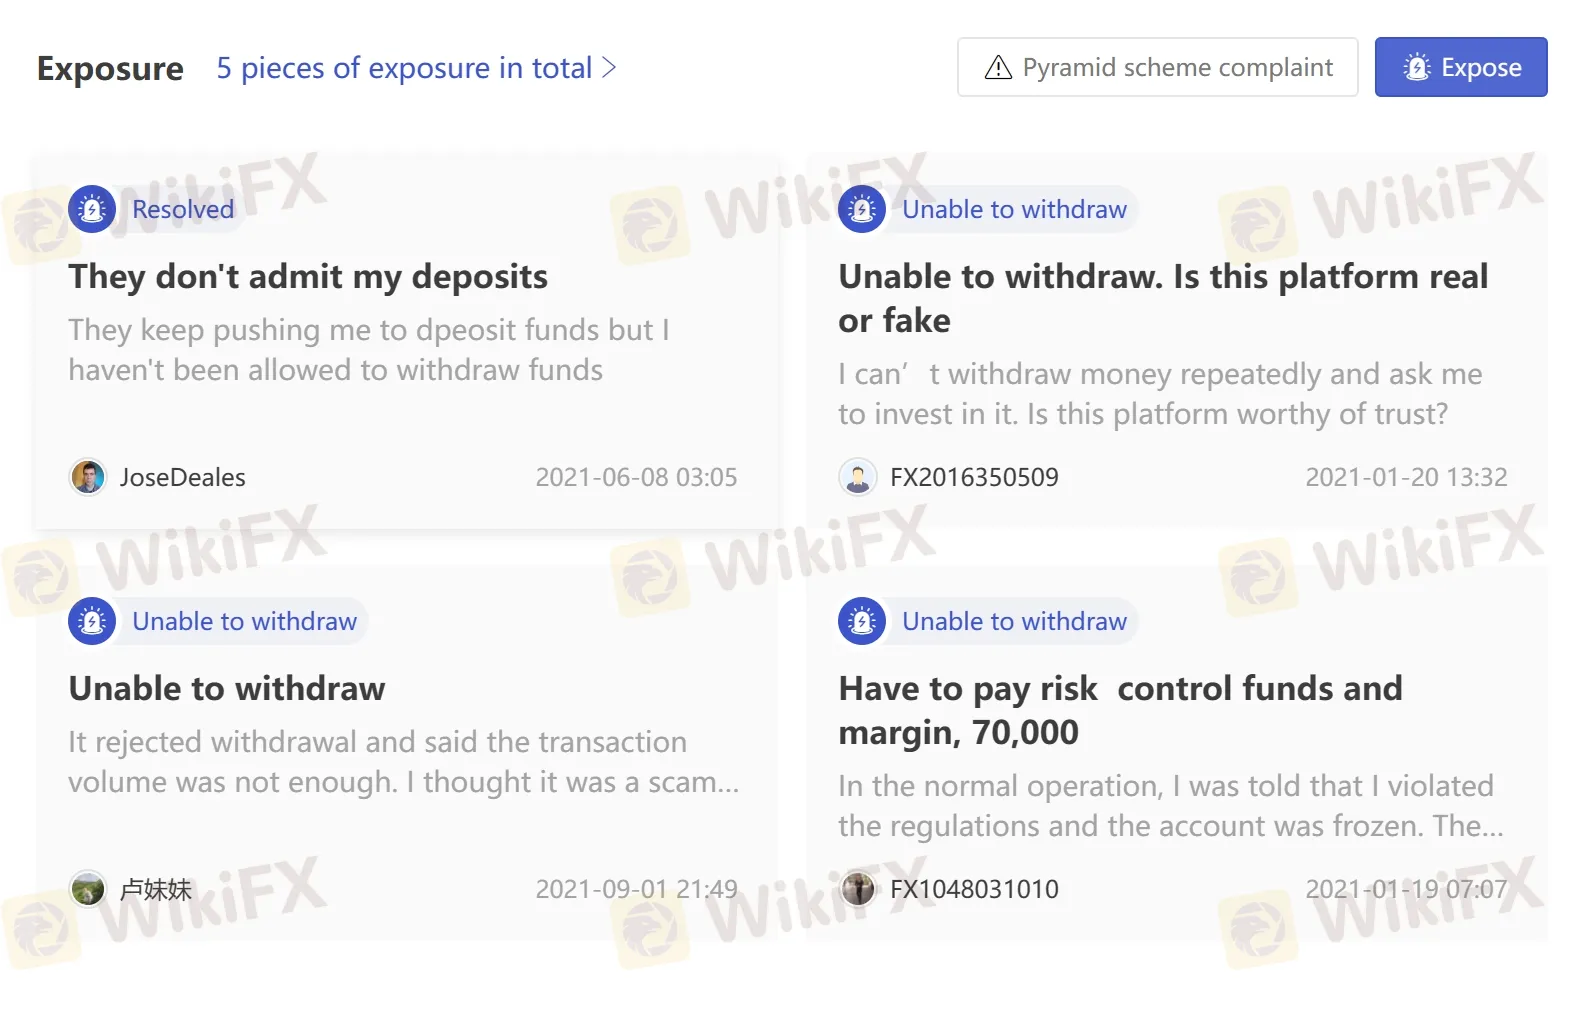Viewport: 1582px width, 1012px height.
Task: Open 'Have to pay risk control funds and margin, 70,000'
Action: coord(1120,710)
